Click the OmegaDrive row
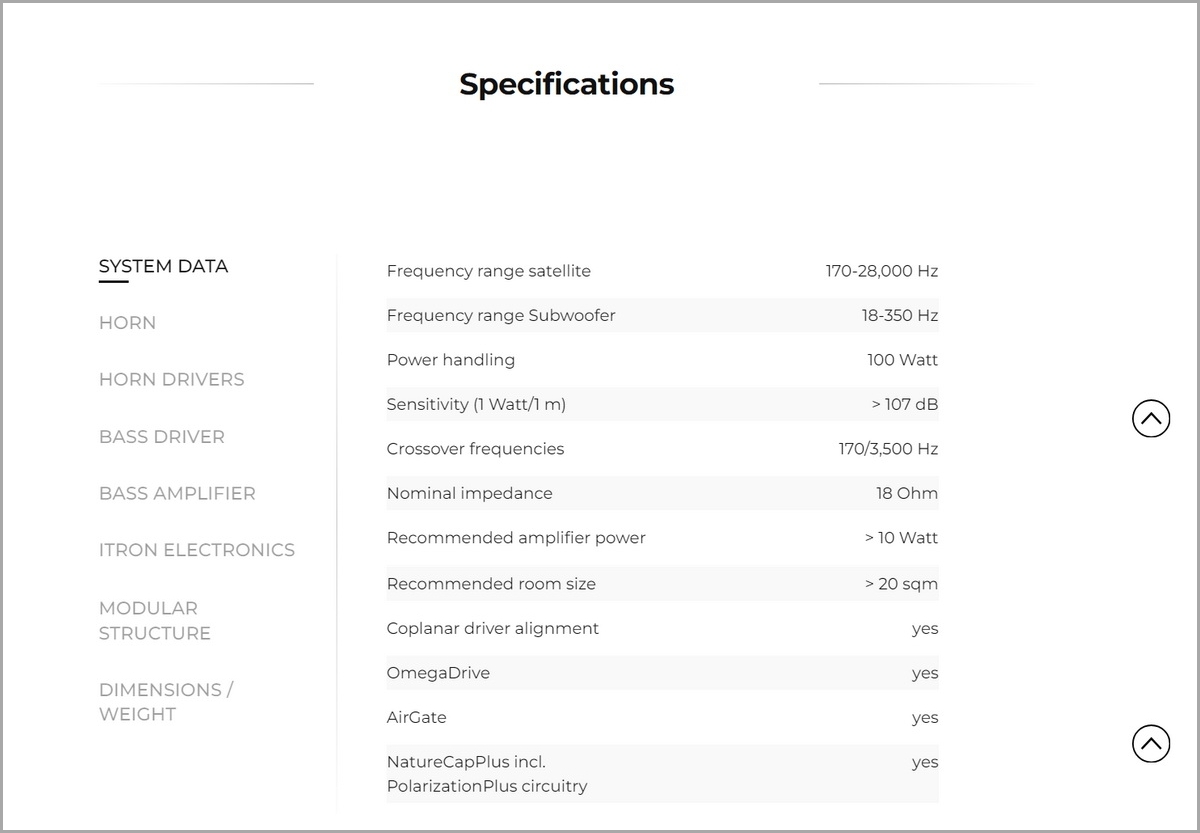1200x833 pixels. (662, 673)
